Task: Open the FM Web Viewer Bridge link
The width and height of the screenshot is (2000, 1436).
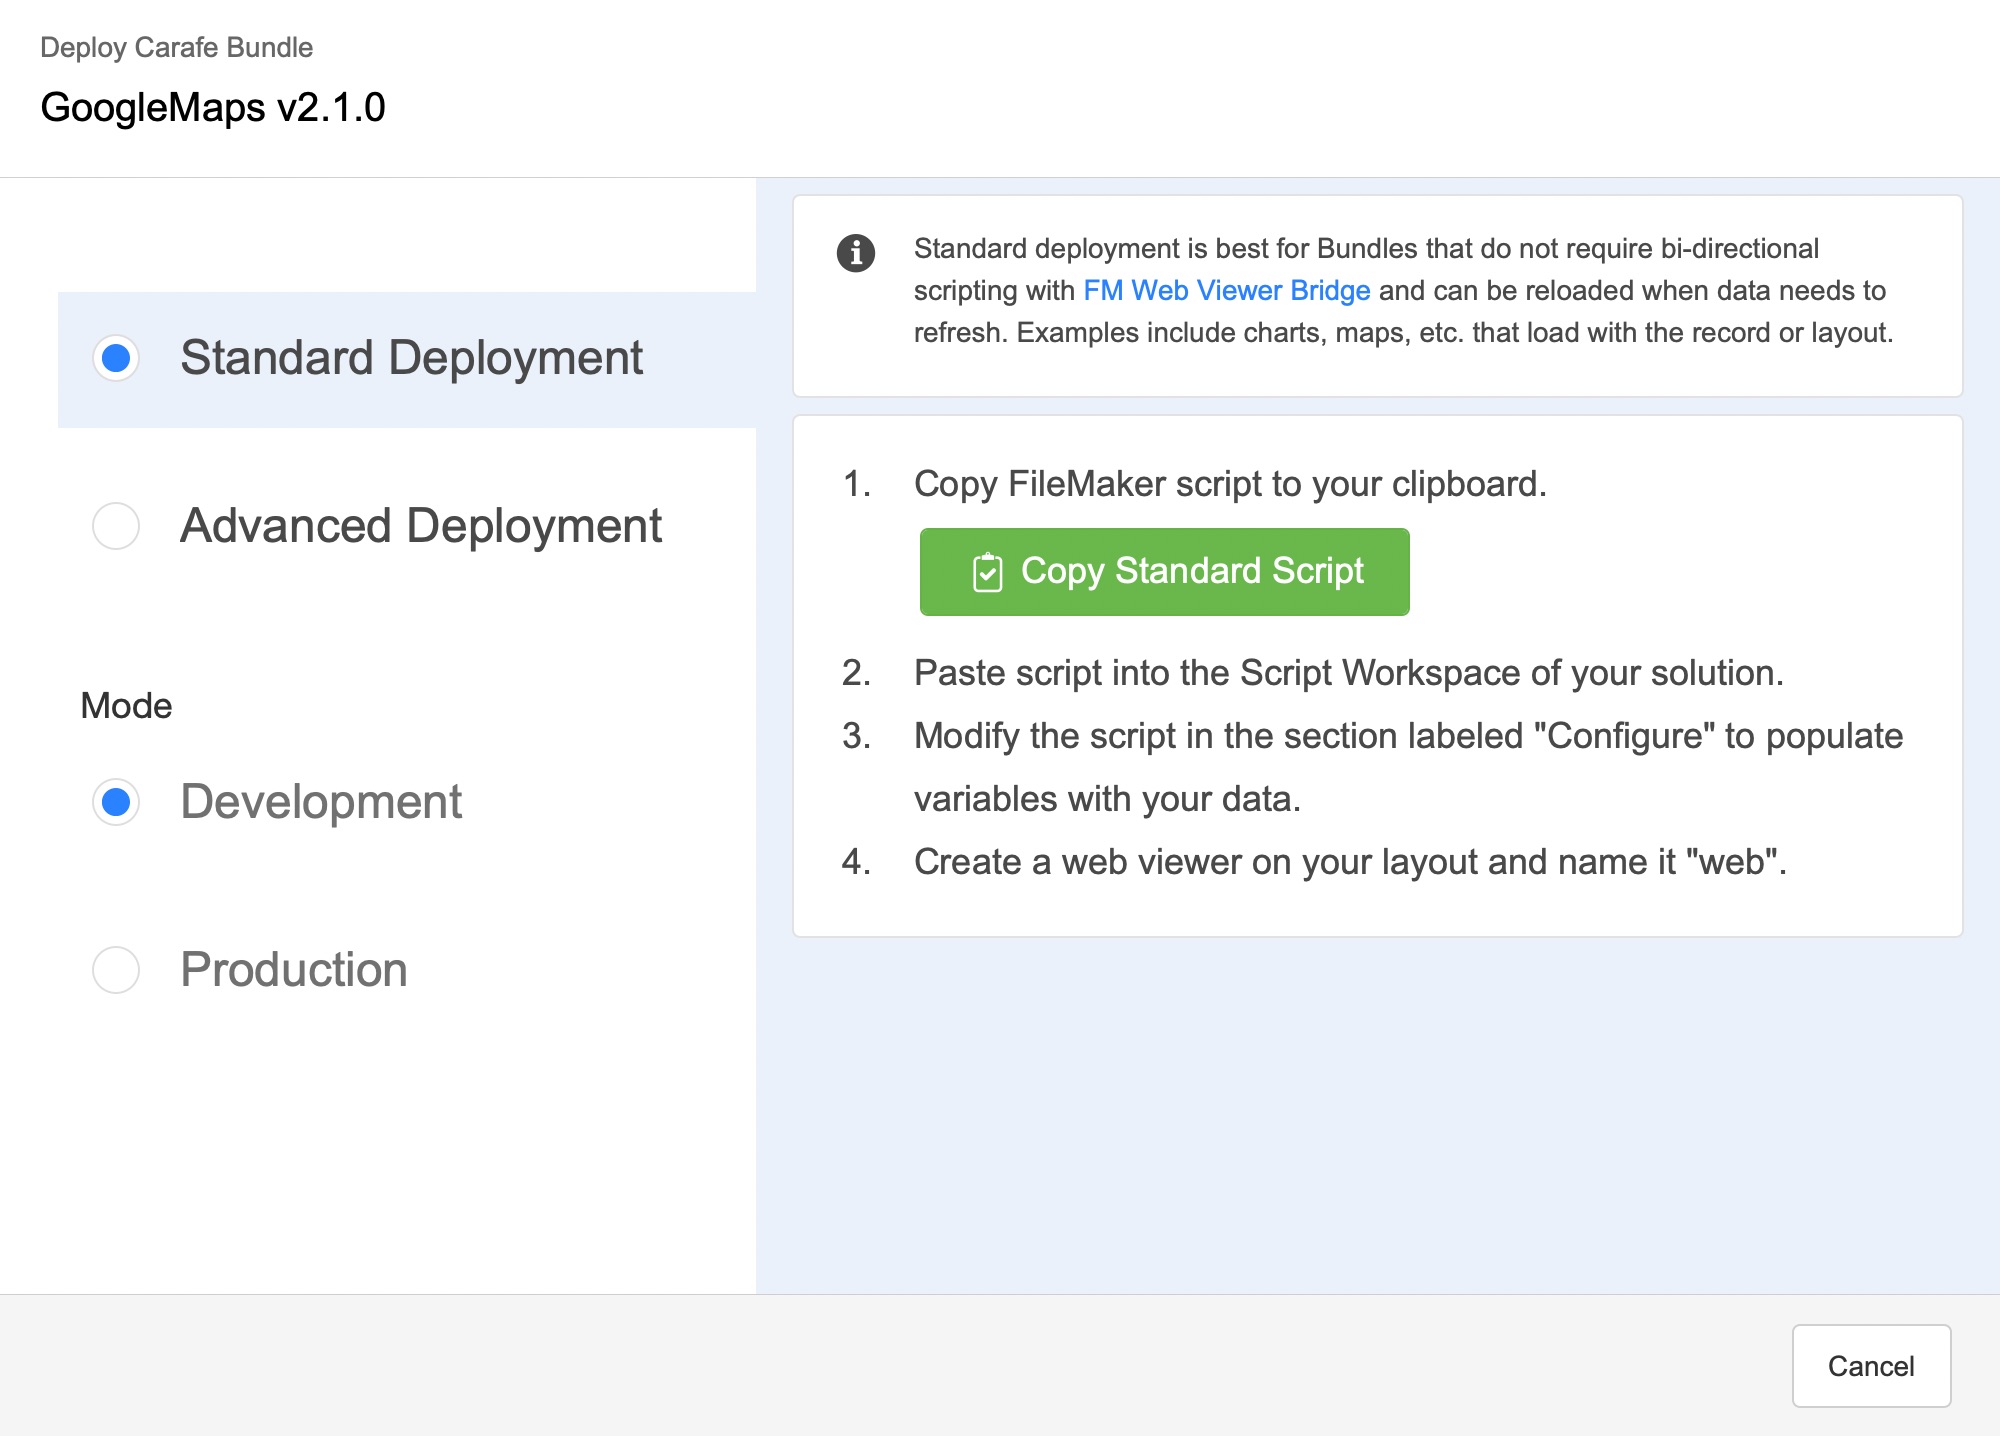Action: pos(1226,291)
